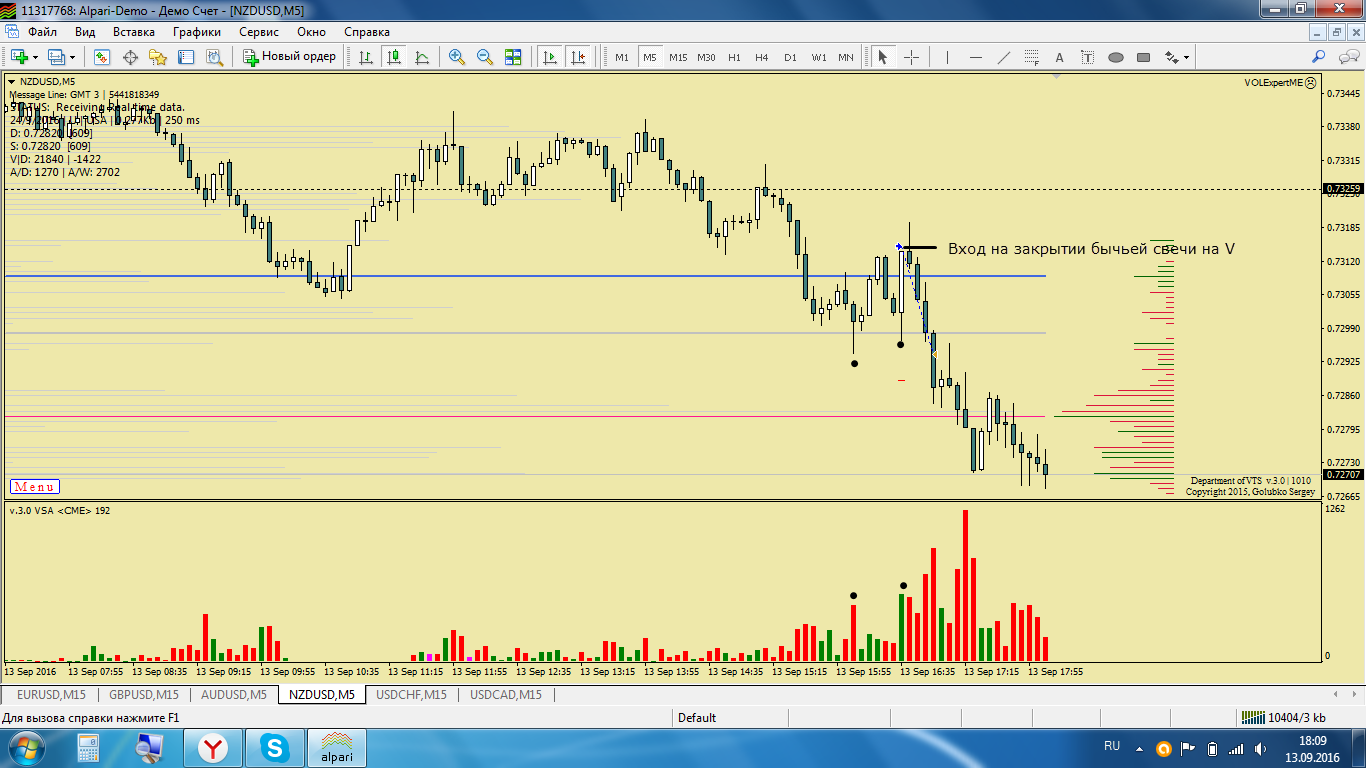Open the Windows Start button
The image size is (1366, 768).
tap(25, 748)
